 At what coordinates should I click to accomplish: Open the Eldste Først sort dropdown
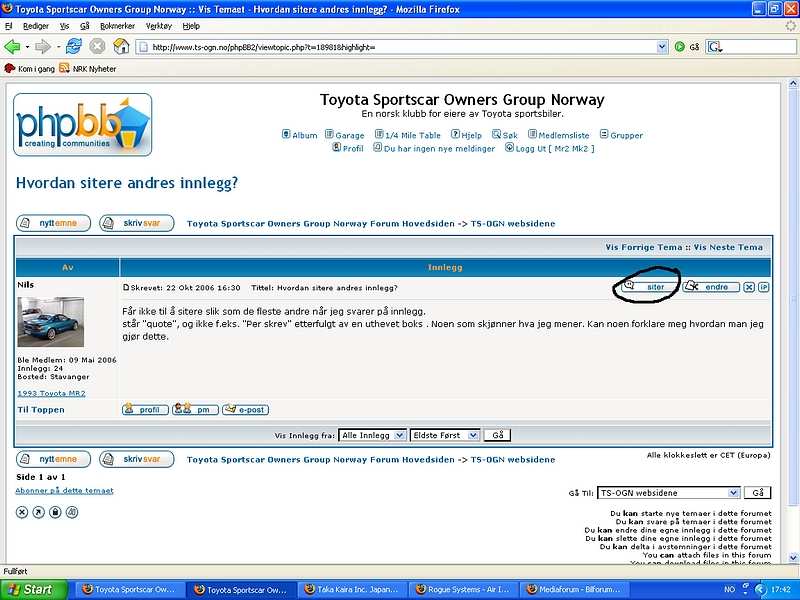[445, 435]
